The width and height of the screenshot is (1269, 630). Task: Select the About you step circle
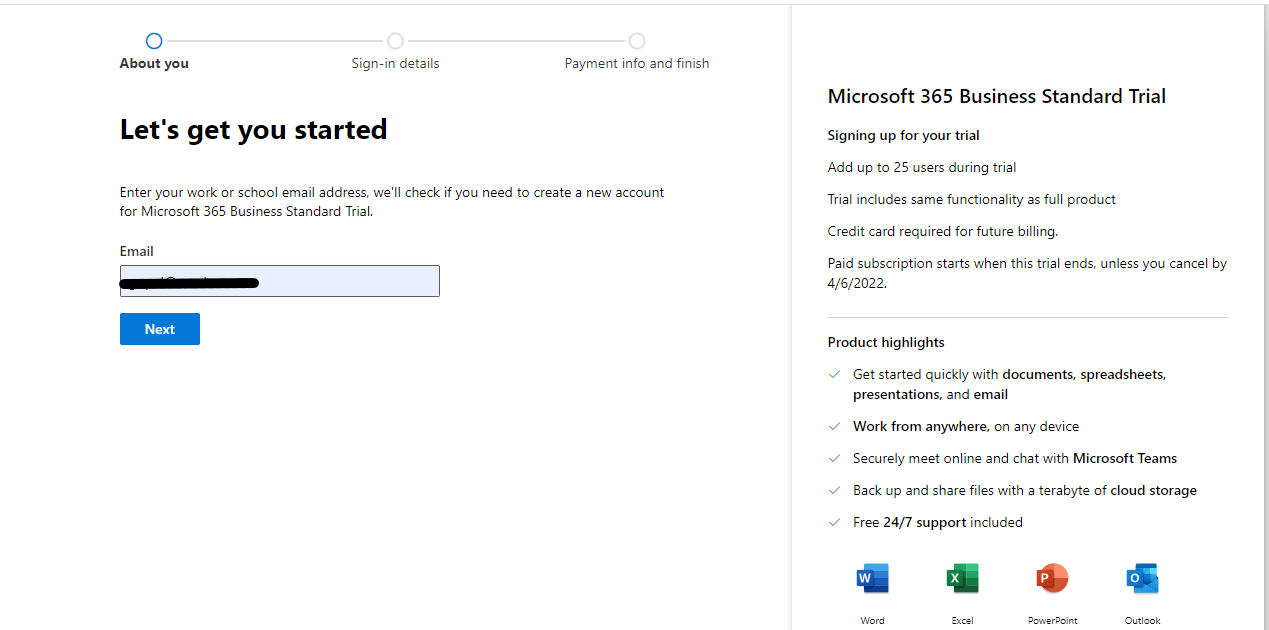pyautogui.click(x=153, y=41)
